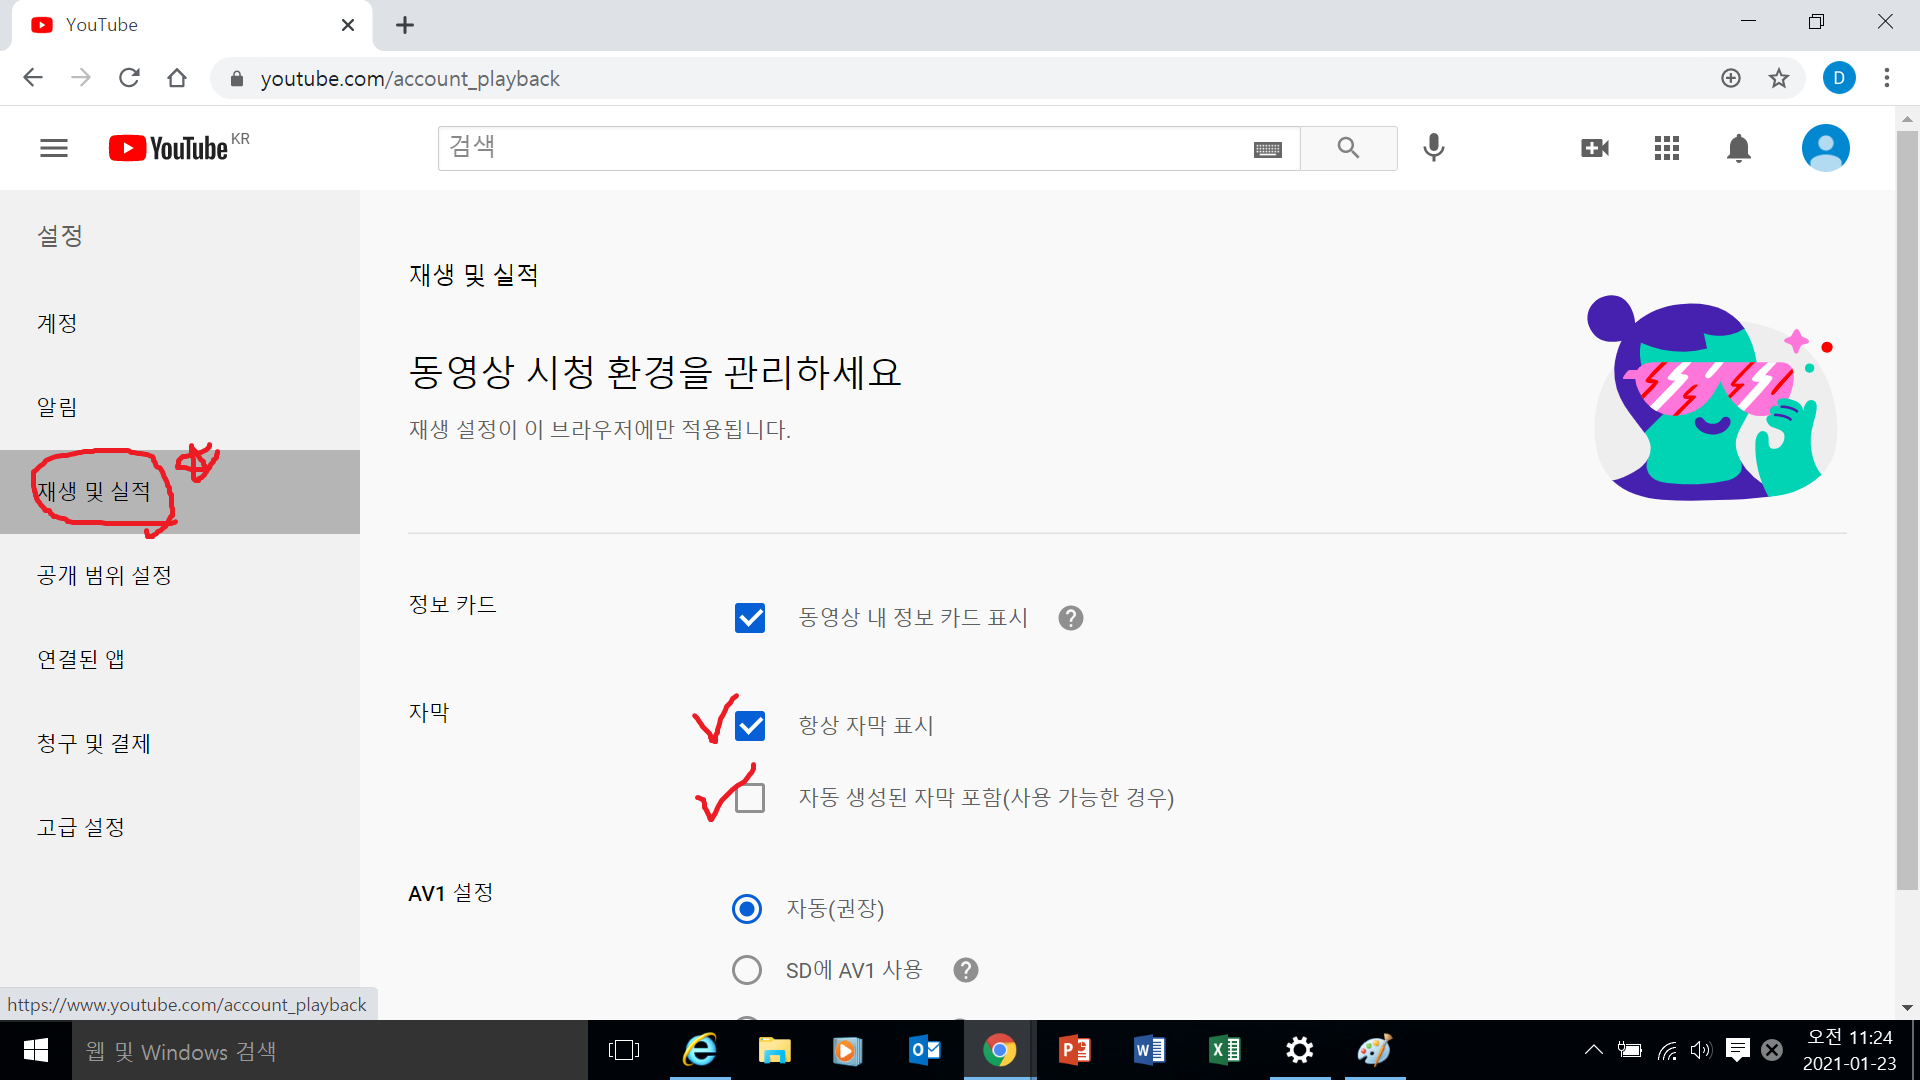Click the 검색 search input field

[x=840, y=148]
